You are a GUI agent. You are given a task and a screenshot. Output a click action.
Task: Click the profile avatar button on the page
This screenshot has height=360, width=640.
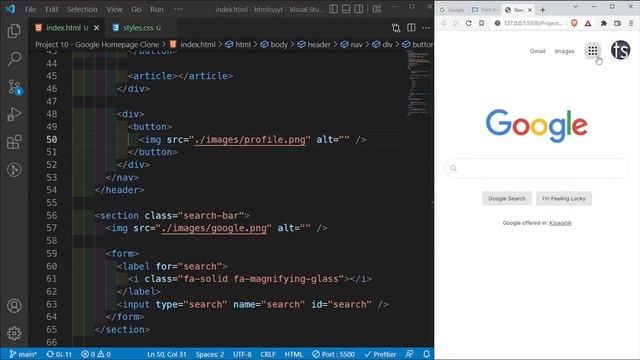[620, 50]
